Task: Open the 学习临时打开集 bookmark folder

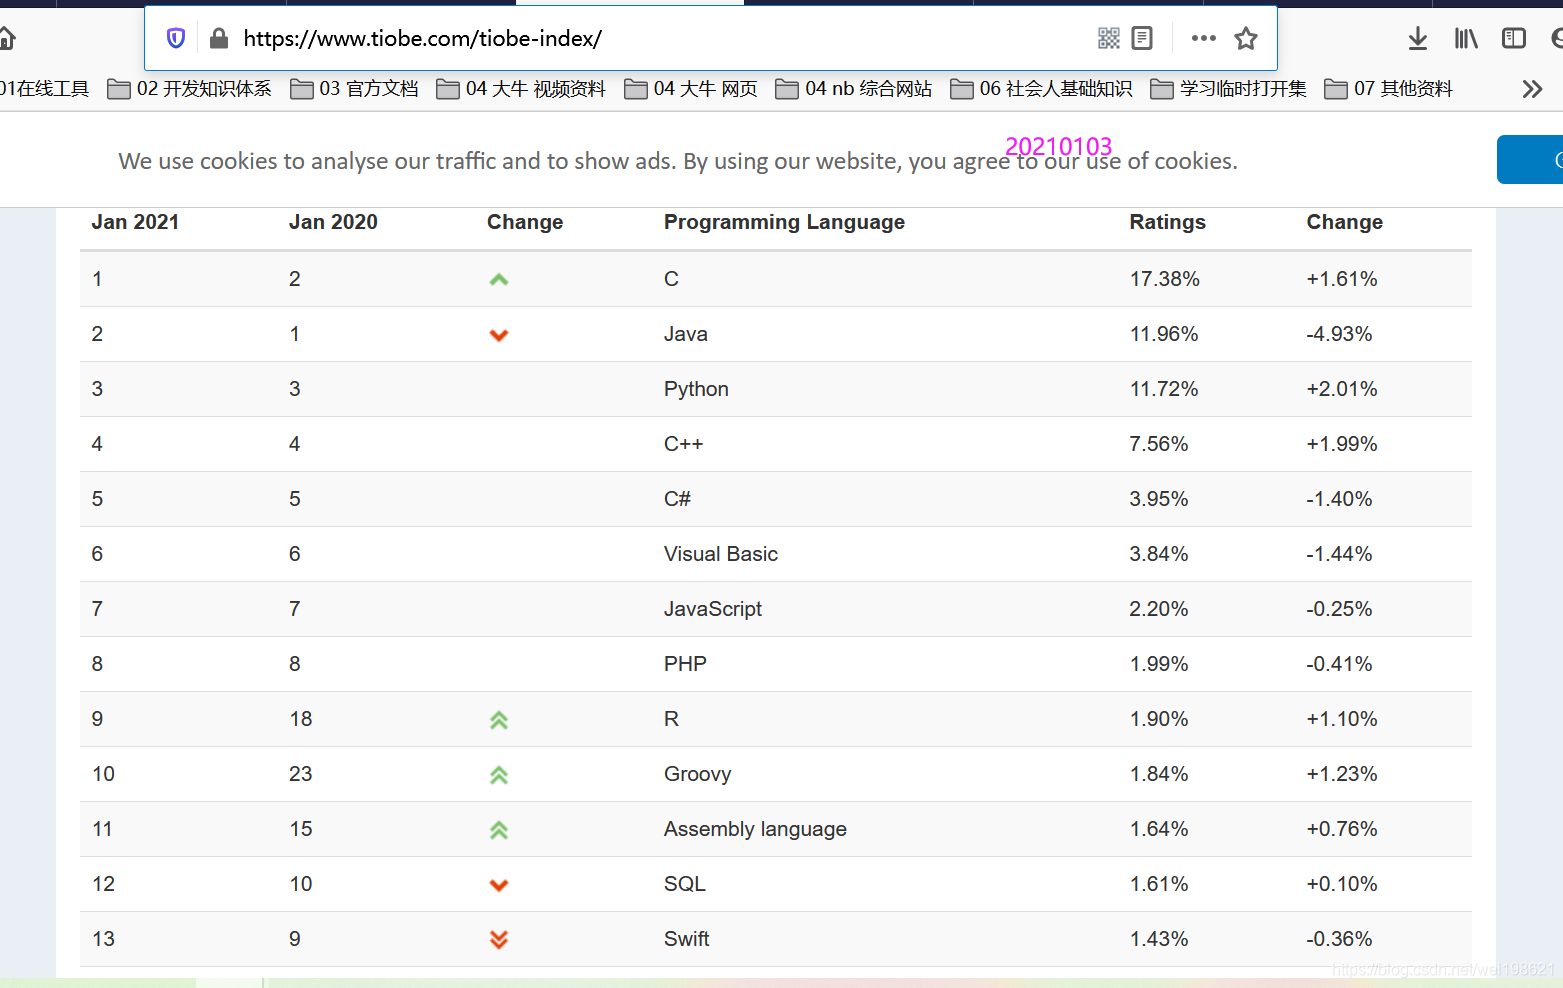Action: [1228, 89]
